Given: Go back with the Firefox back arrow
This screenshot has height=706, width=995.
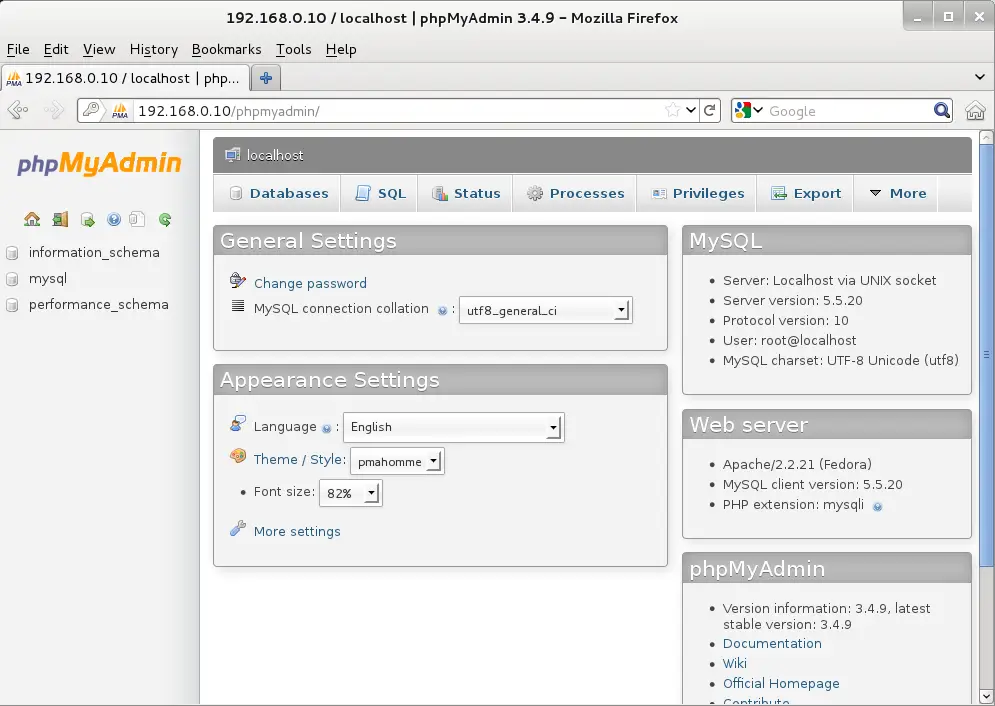Looking at the screenshot, I should coord(18,110).
